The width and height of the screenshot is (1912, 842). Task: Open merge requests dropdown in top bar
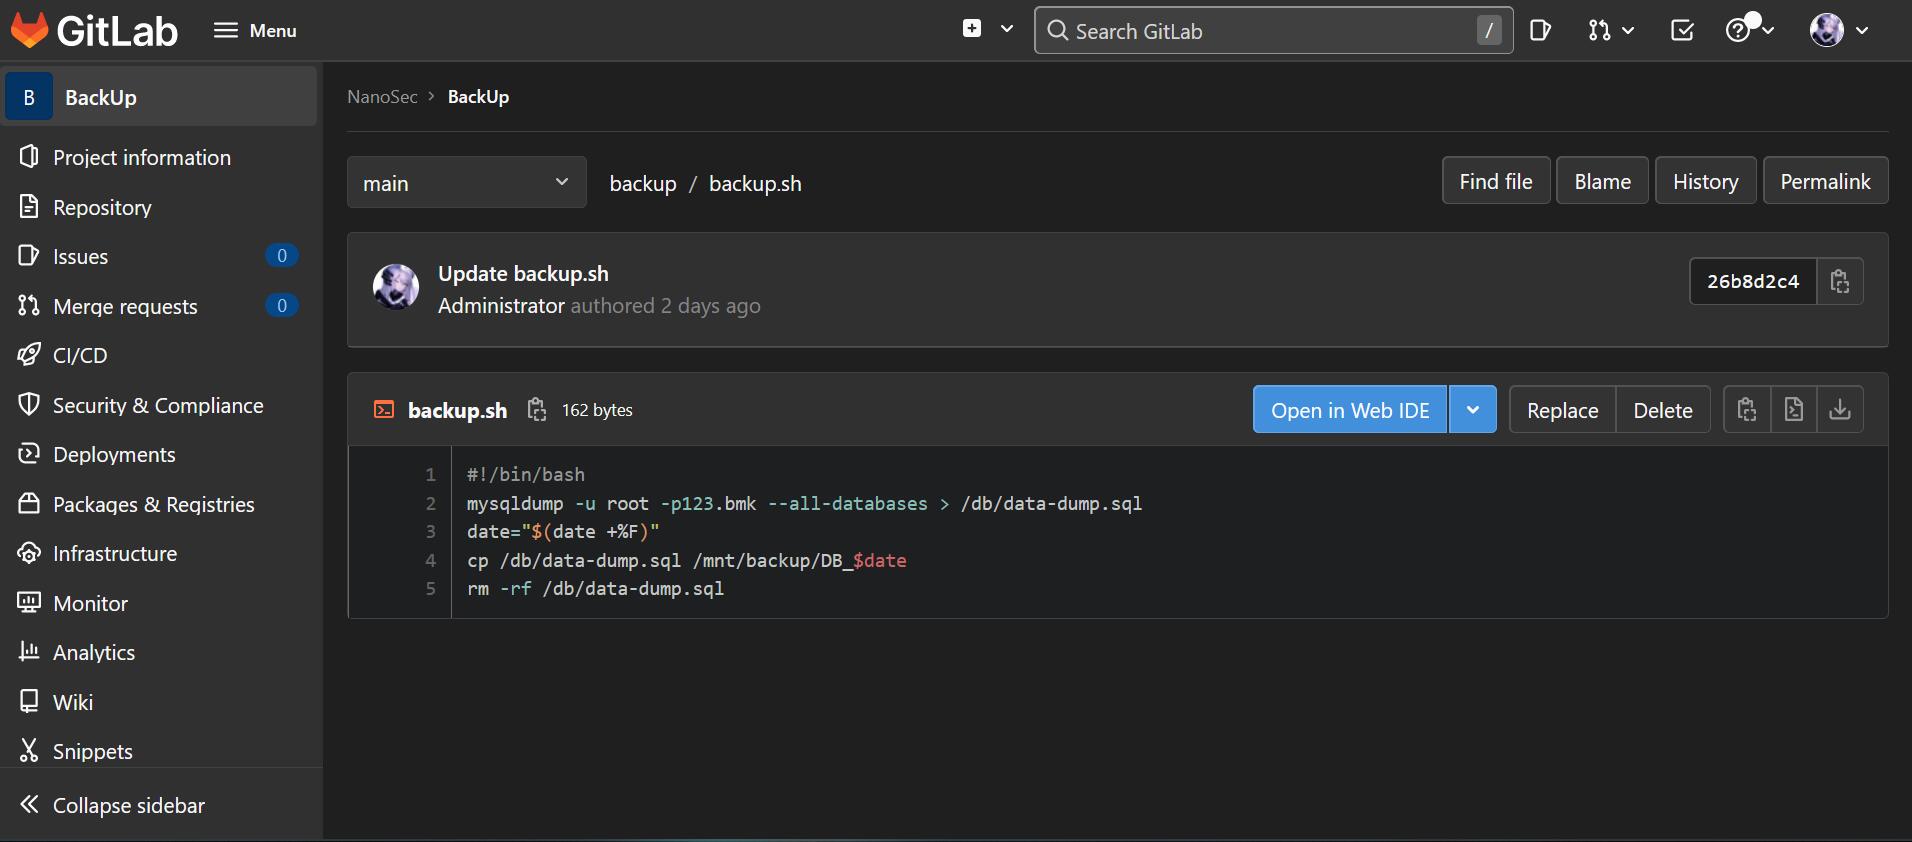pyautogui.click(x=1611, y=30)
